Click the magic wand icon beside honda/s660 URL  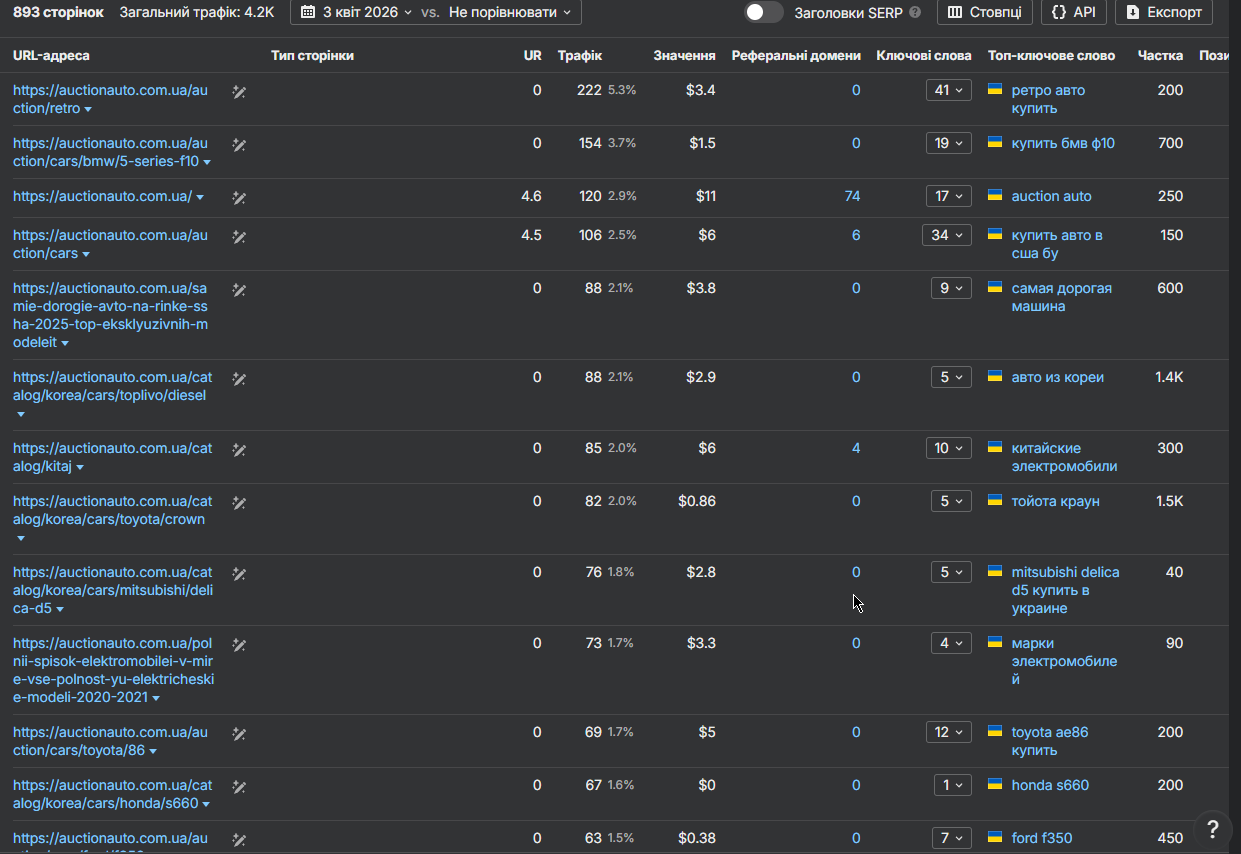(239, 787)
